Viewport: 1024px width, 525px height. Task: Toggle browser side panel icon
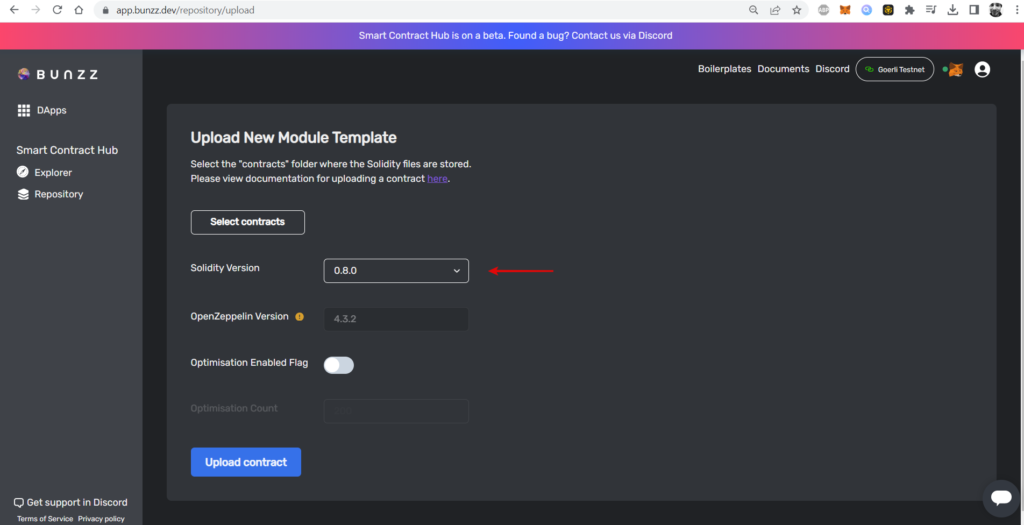tap(974, 10)
